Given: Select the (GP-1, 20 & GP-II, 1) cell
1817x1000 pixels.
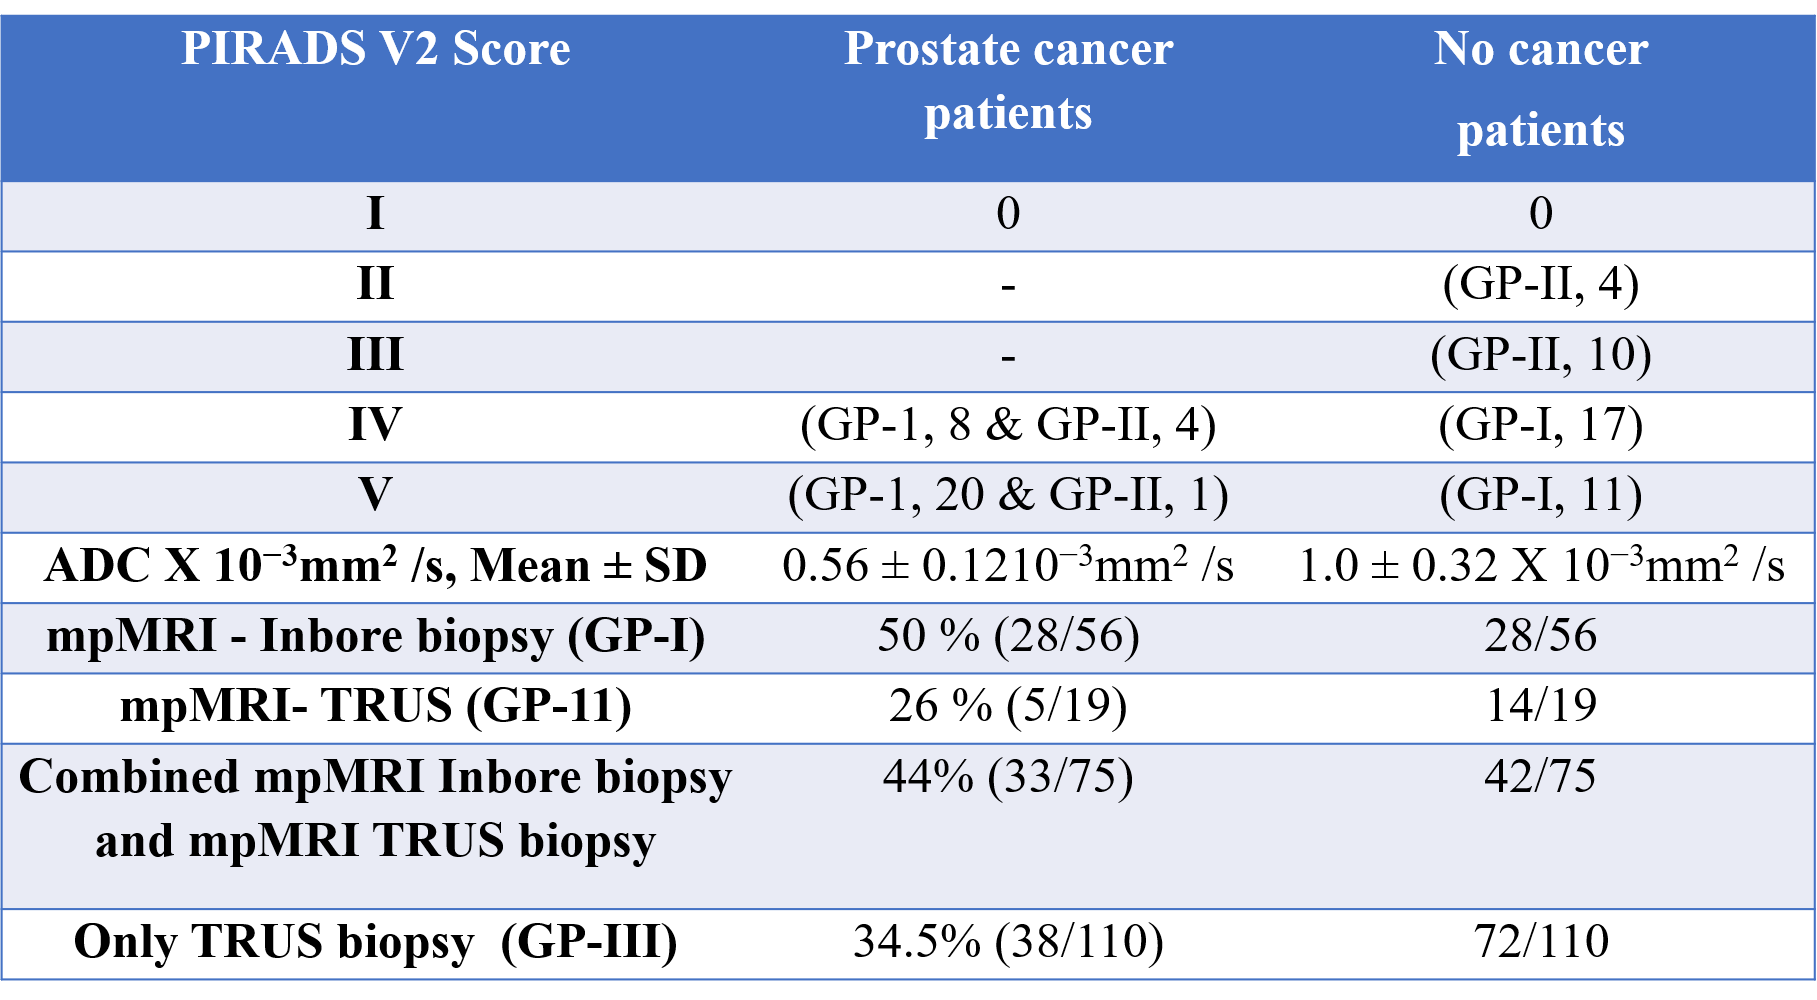Looking at the screenshot, I should pos(1008,495).
